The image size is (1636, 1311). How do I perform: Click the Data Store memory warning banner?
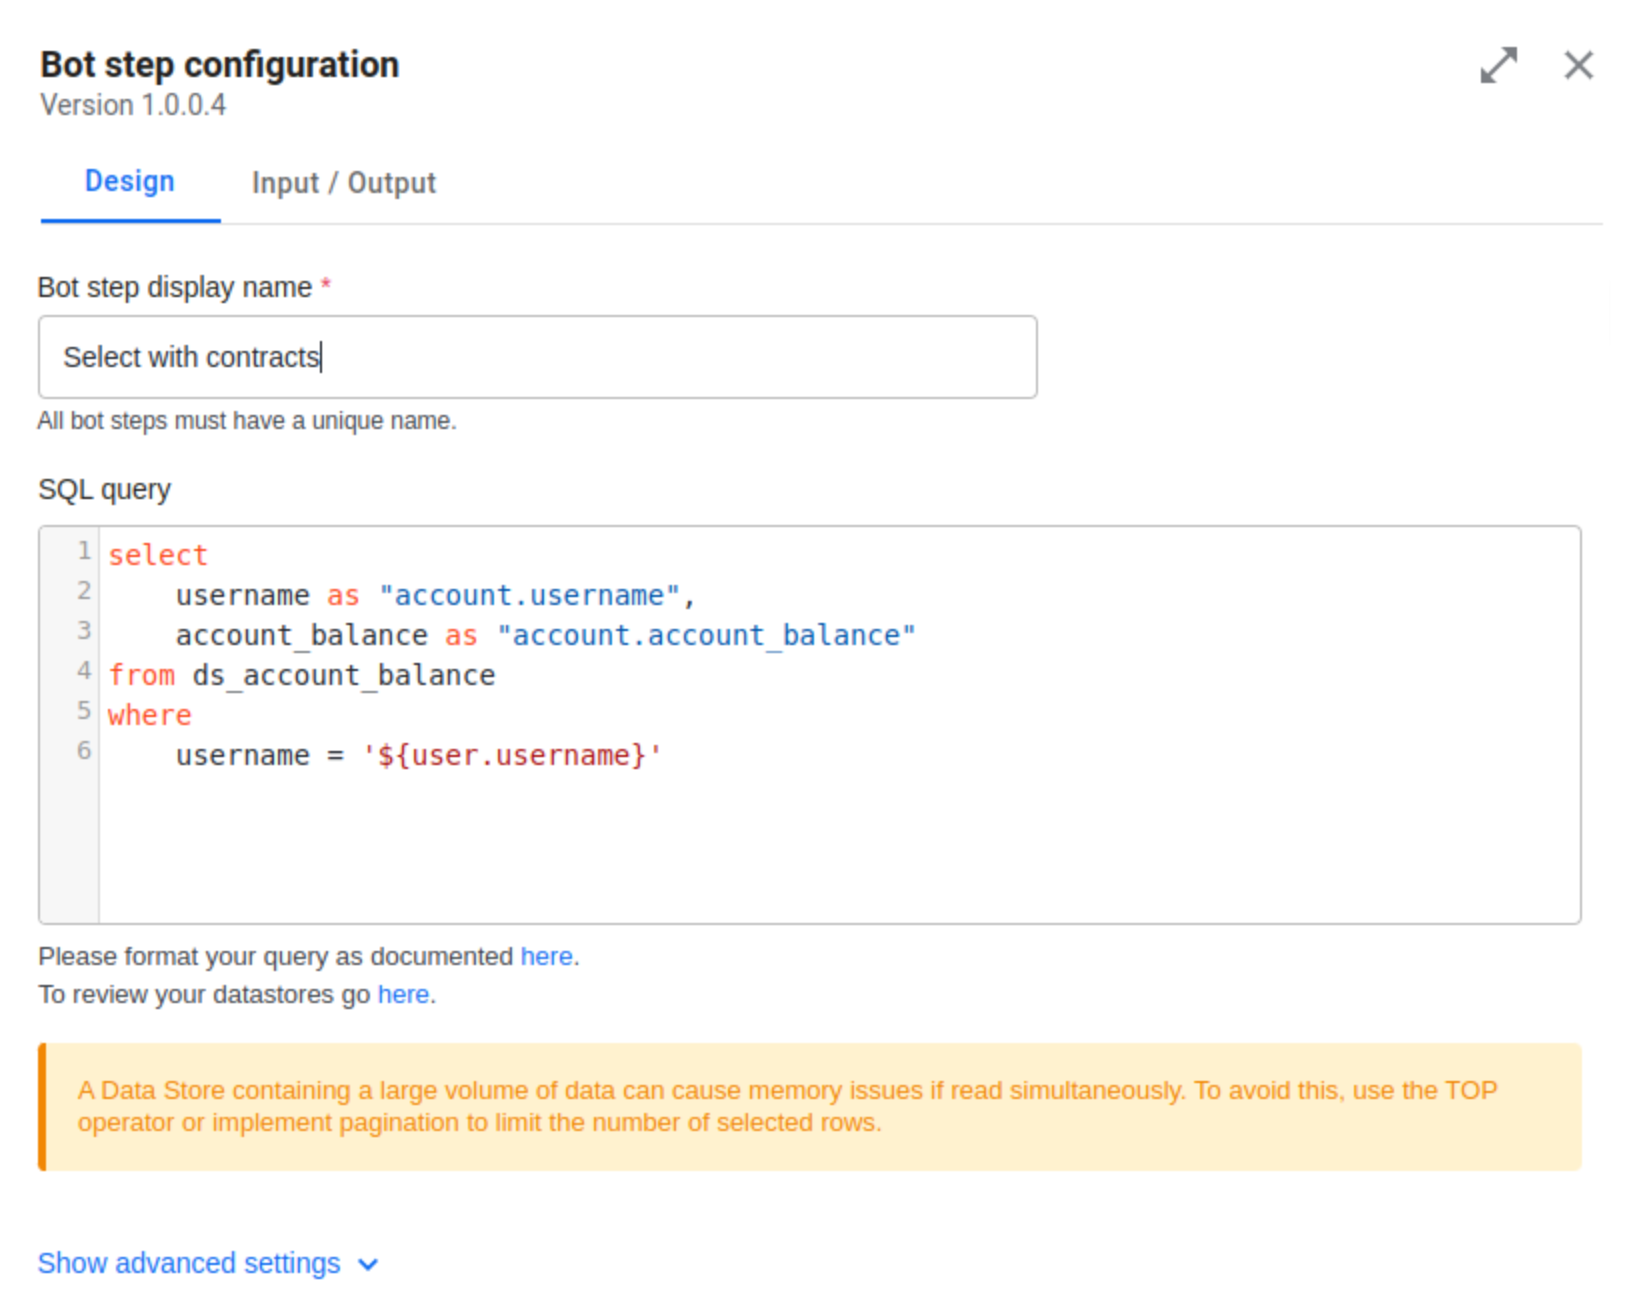pos(810,1107)
